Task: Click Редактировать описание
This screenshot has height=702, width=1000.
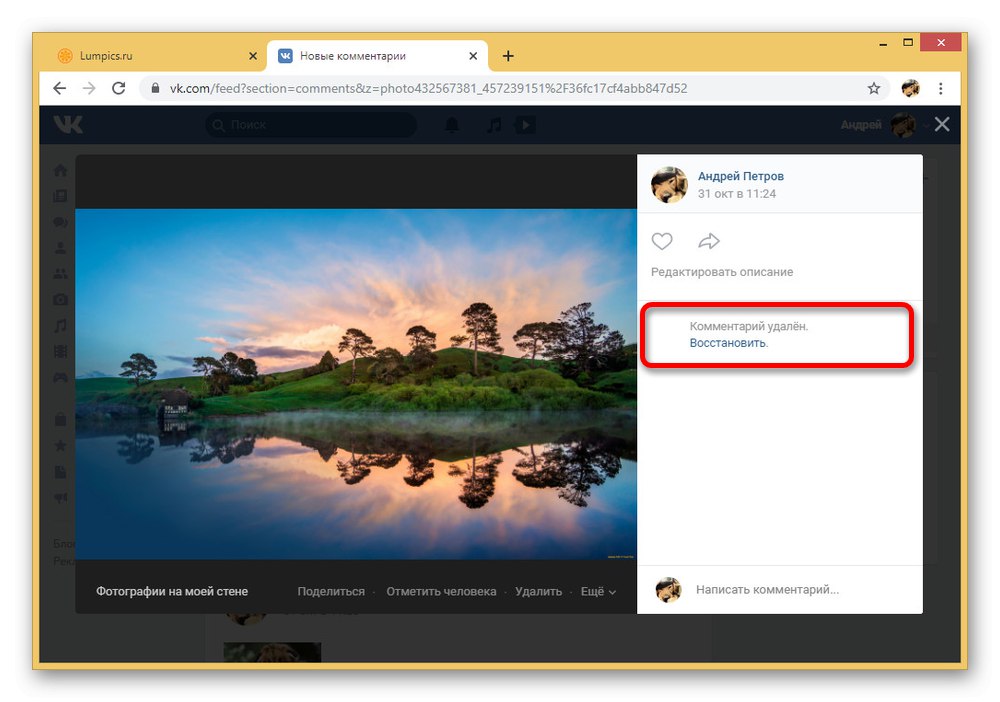Action: coord(722,272)
